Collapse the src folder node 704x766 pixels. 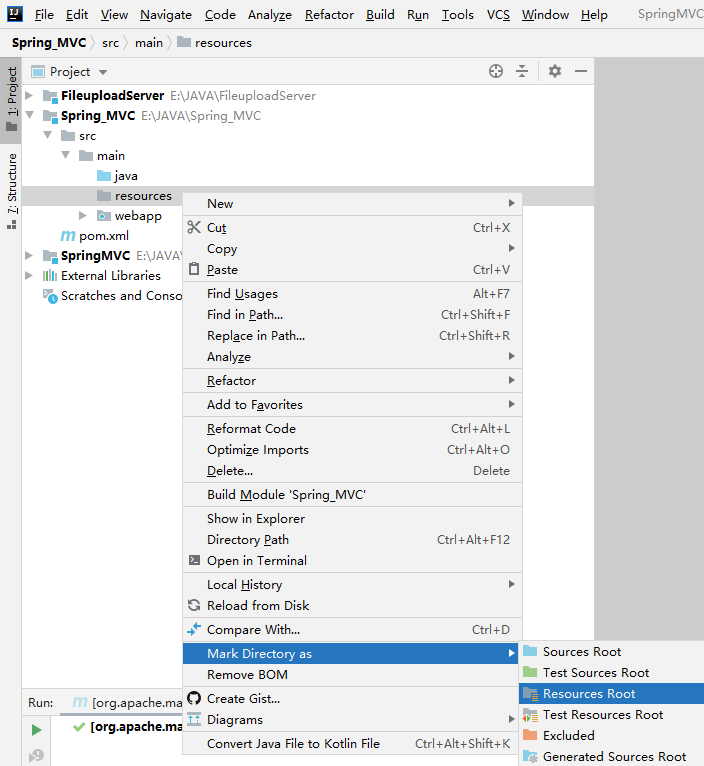click(x=47, y=135)
